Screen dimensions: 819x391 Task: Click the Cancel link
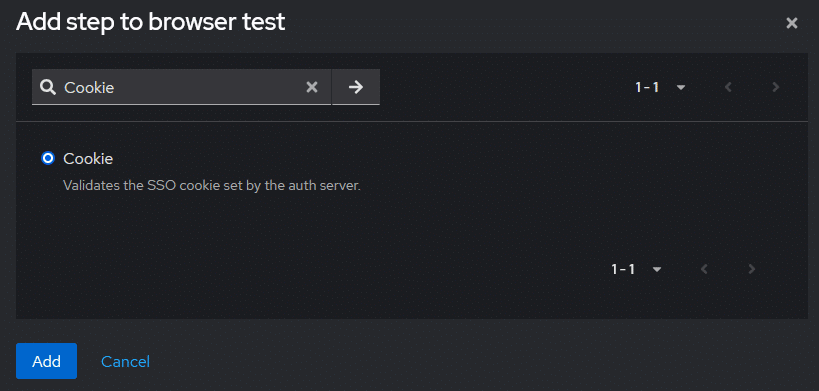[125, 361]
